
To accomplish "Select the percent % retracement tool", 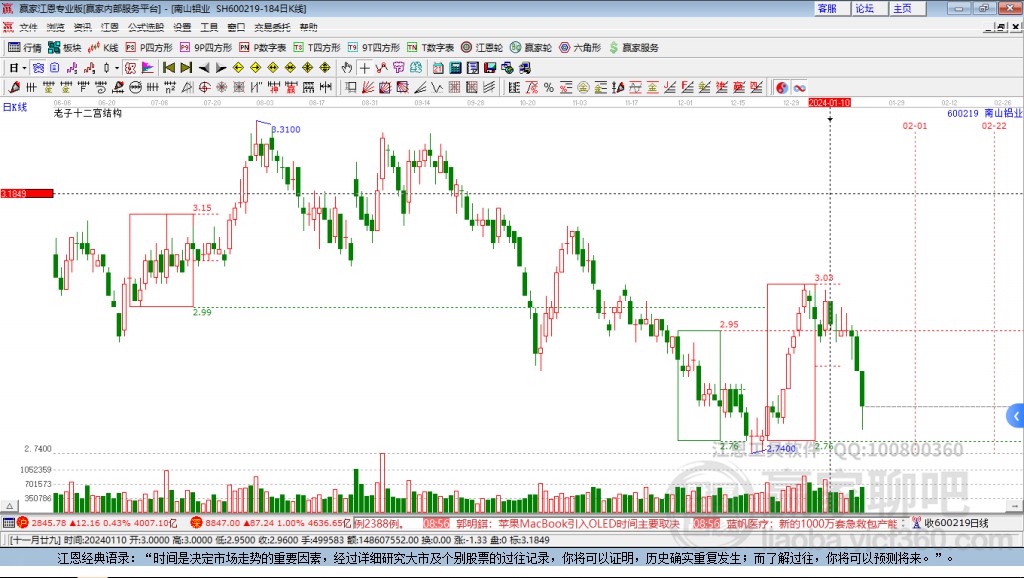I will coord(549,88).
